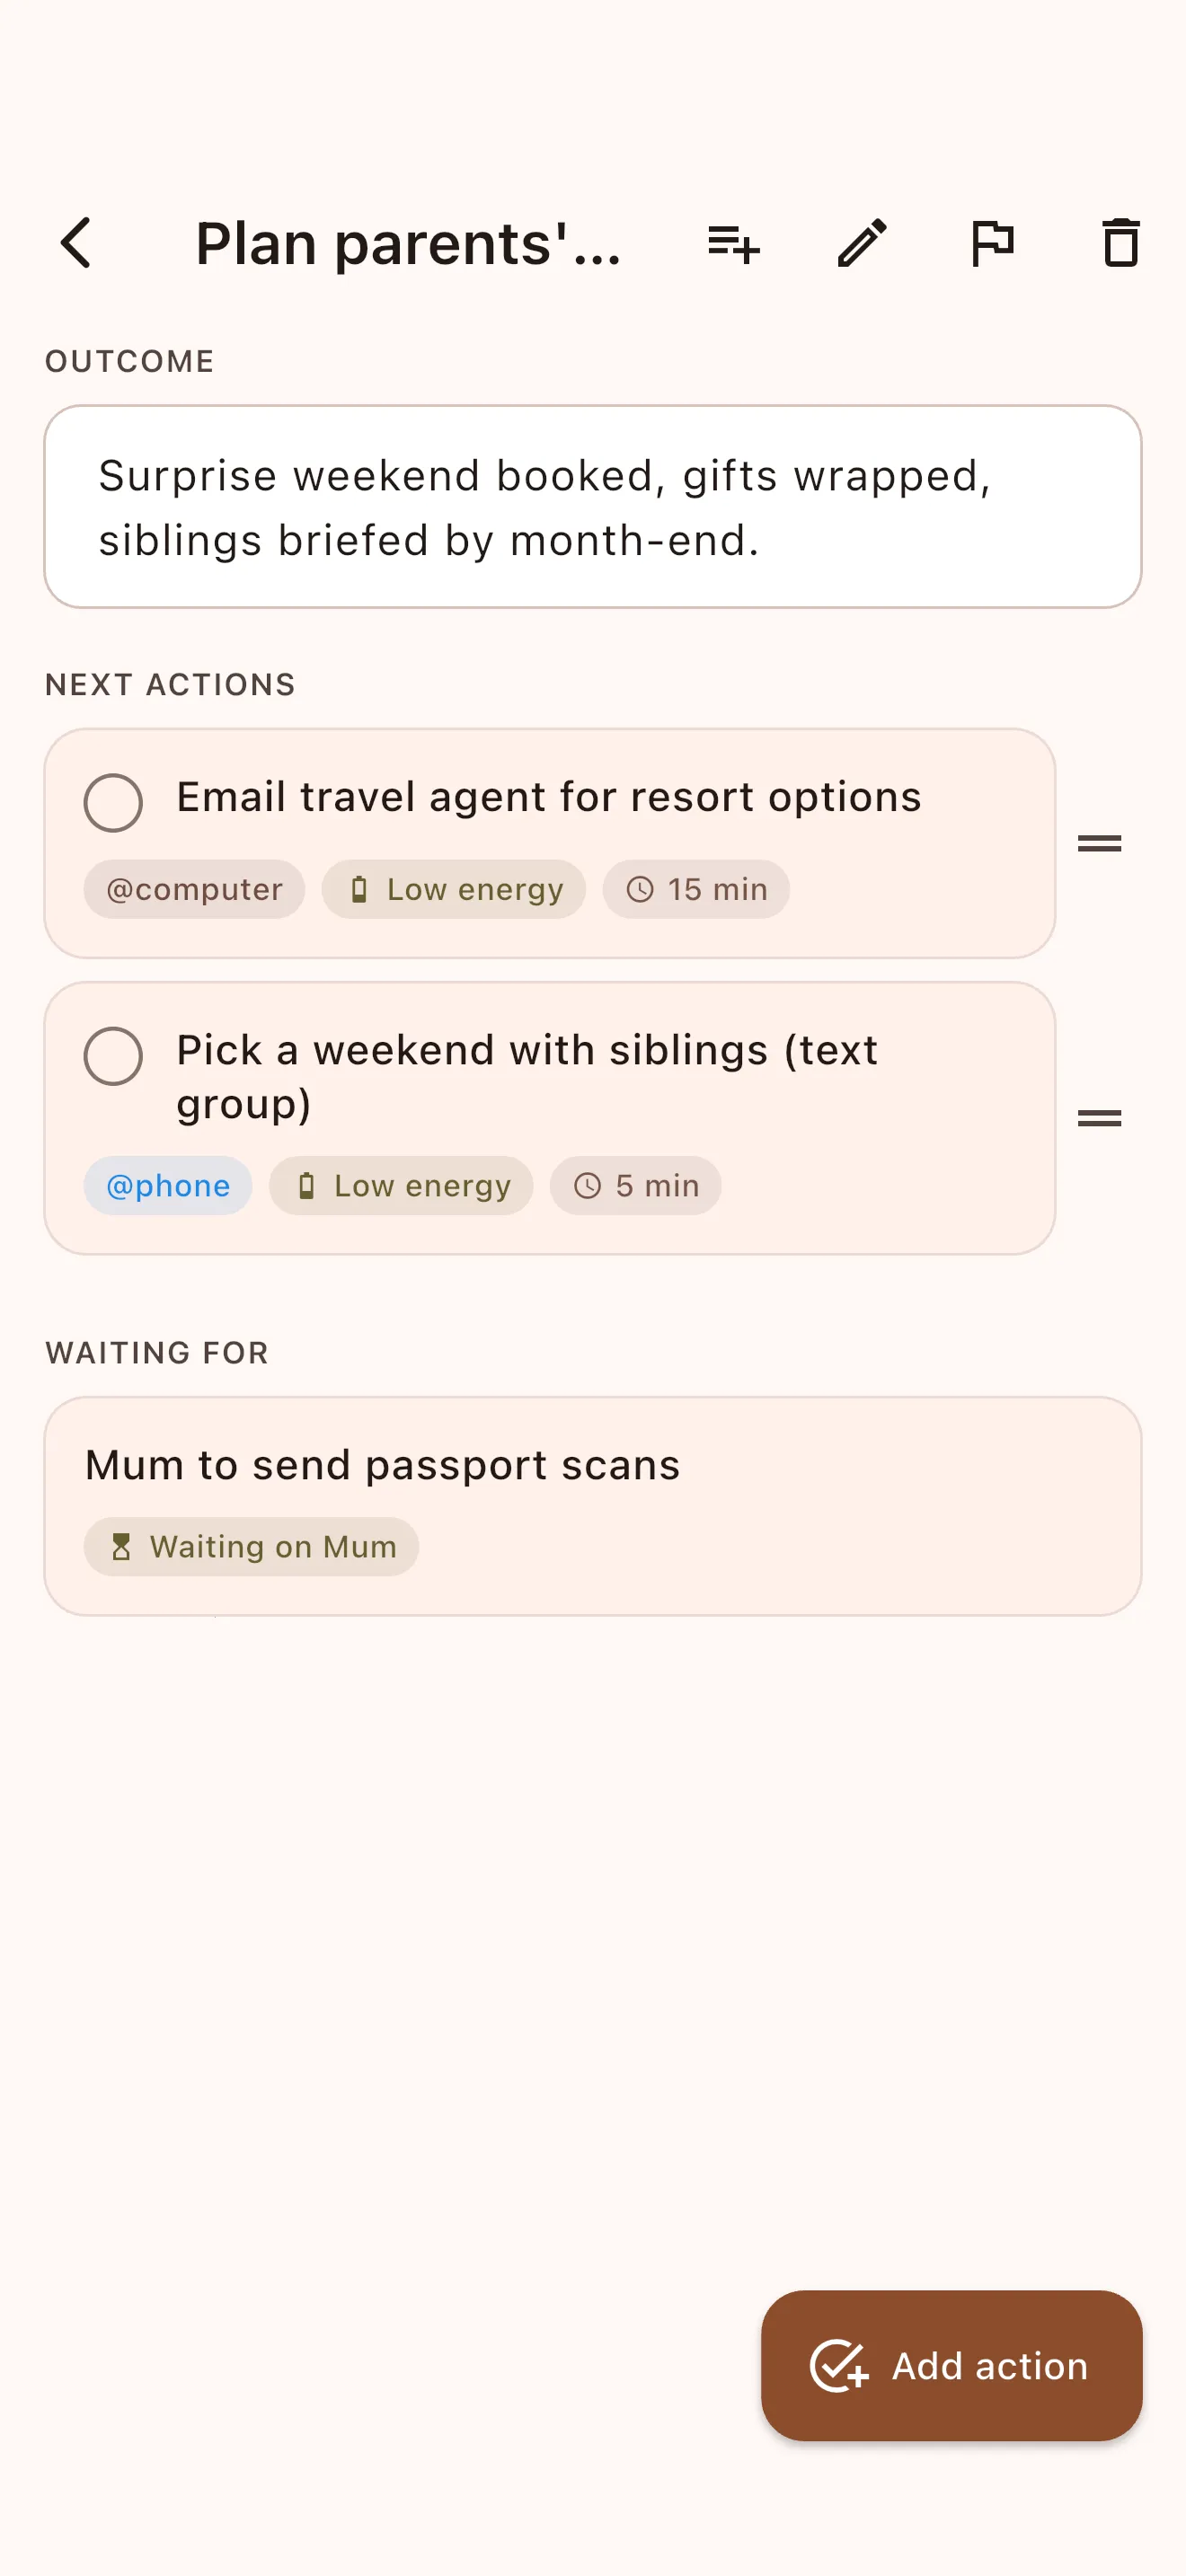This screenshot has width=1186, height=2576.
Task: Tap the reorder handle beside Pick a weekend
Action: pos(1099,1118)
